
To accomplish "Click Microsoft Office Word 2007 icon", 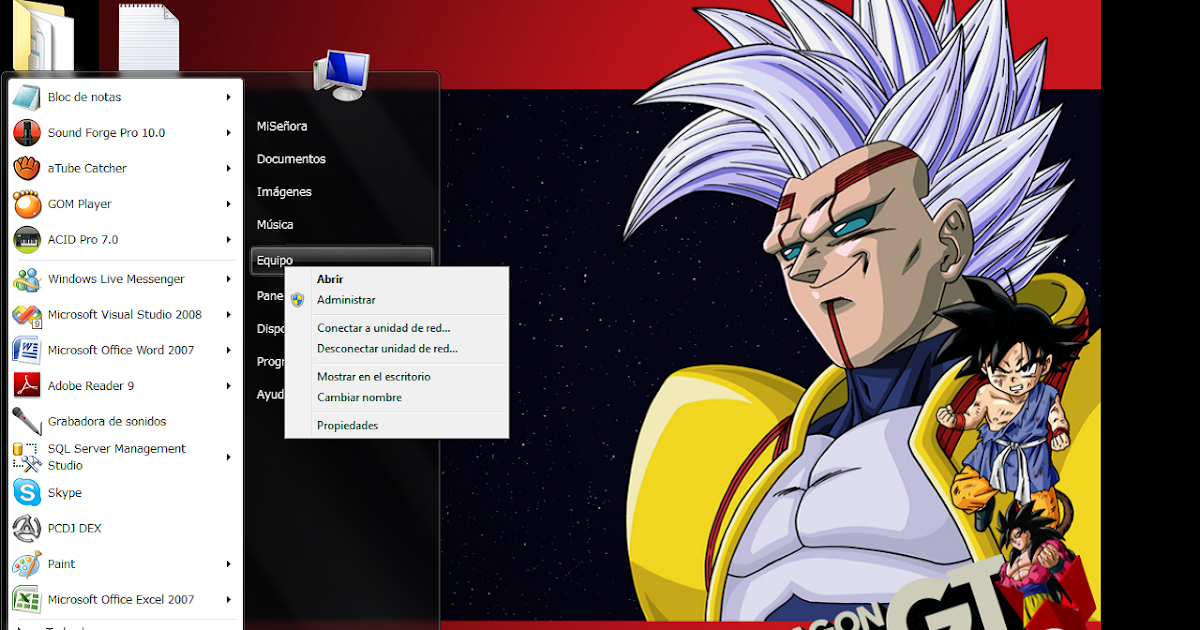I will 26,350.
